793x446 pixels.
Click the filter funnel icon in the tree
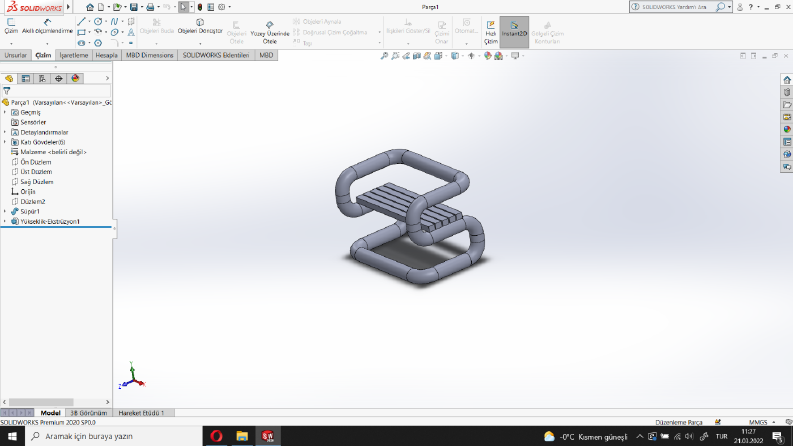click(x=7, y=91)
